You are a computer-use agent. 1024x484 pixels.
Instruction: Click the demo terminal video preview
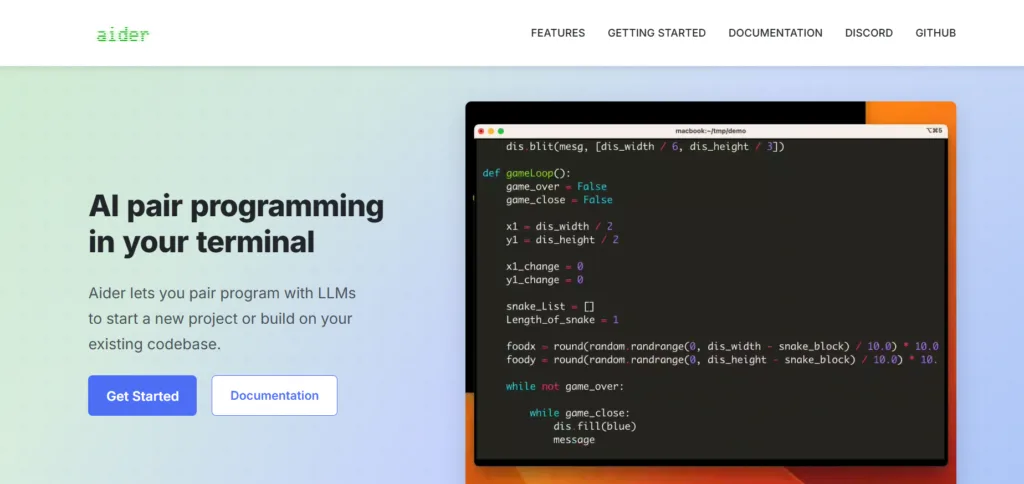[711, 293]
